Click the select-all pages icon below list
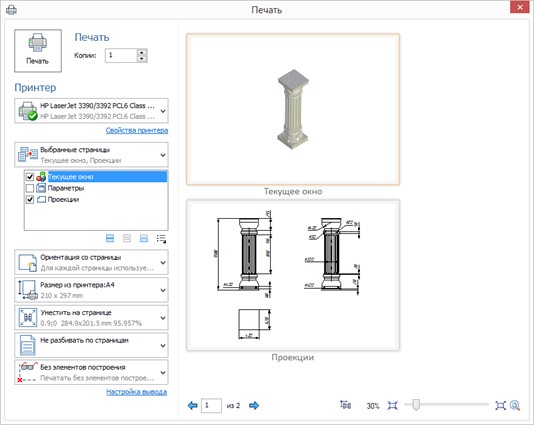This screenshot has width=534, height=425. 110,238
